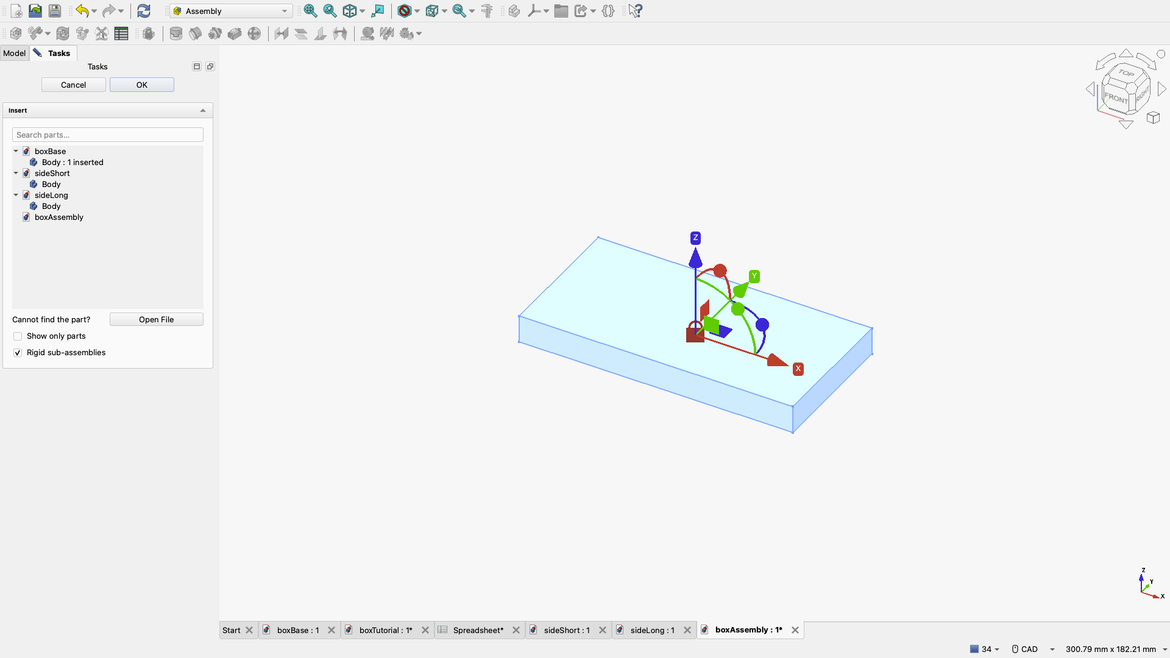
Task: Click the Bill of Materials table icon
Action: (x=121, y=34)
